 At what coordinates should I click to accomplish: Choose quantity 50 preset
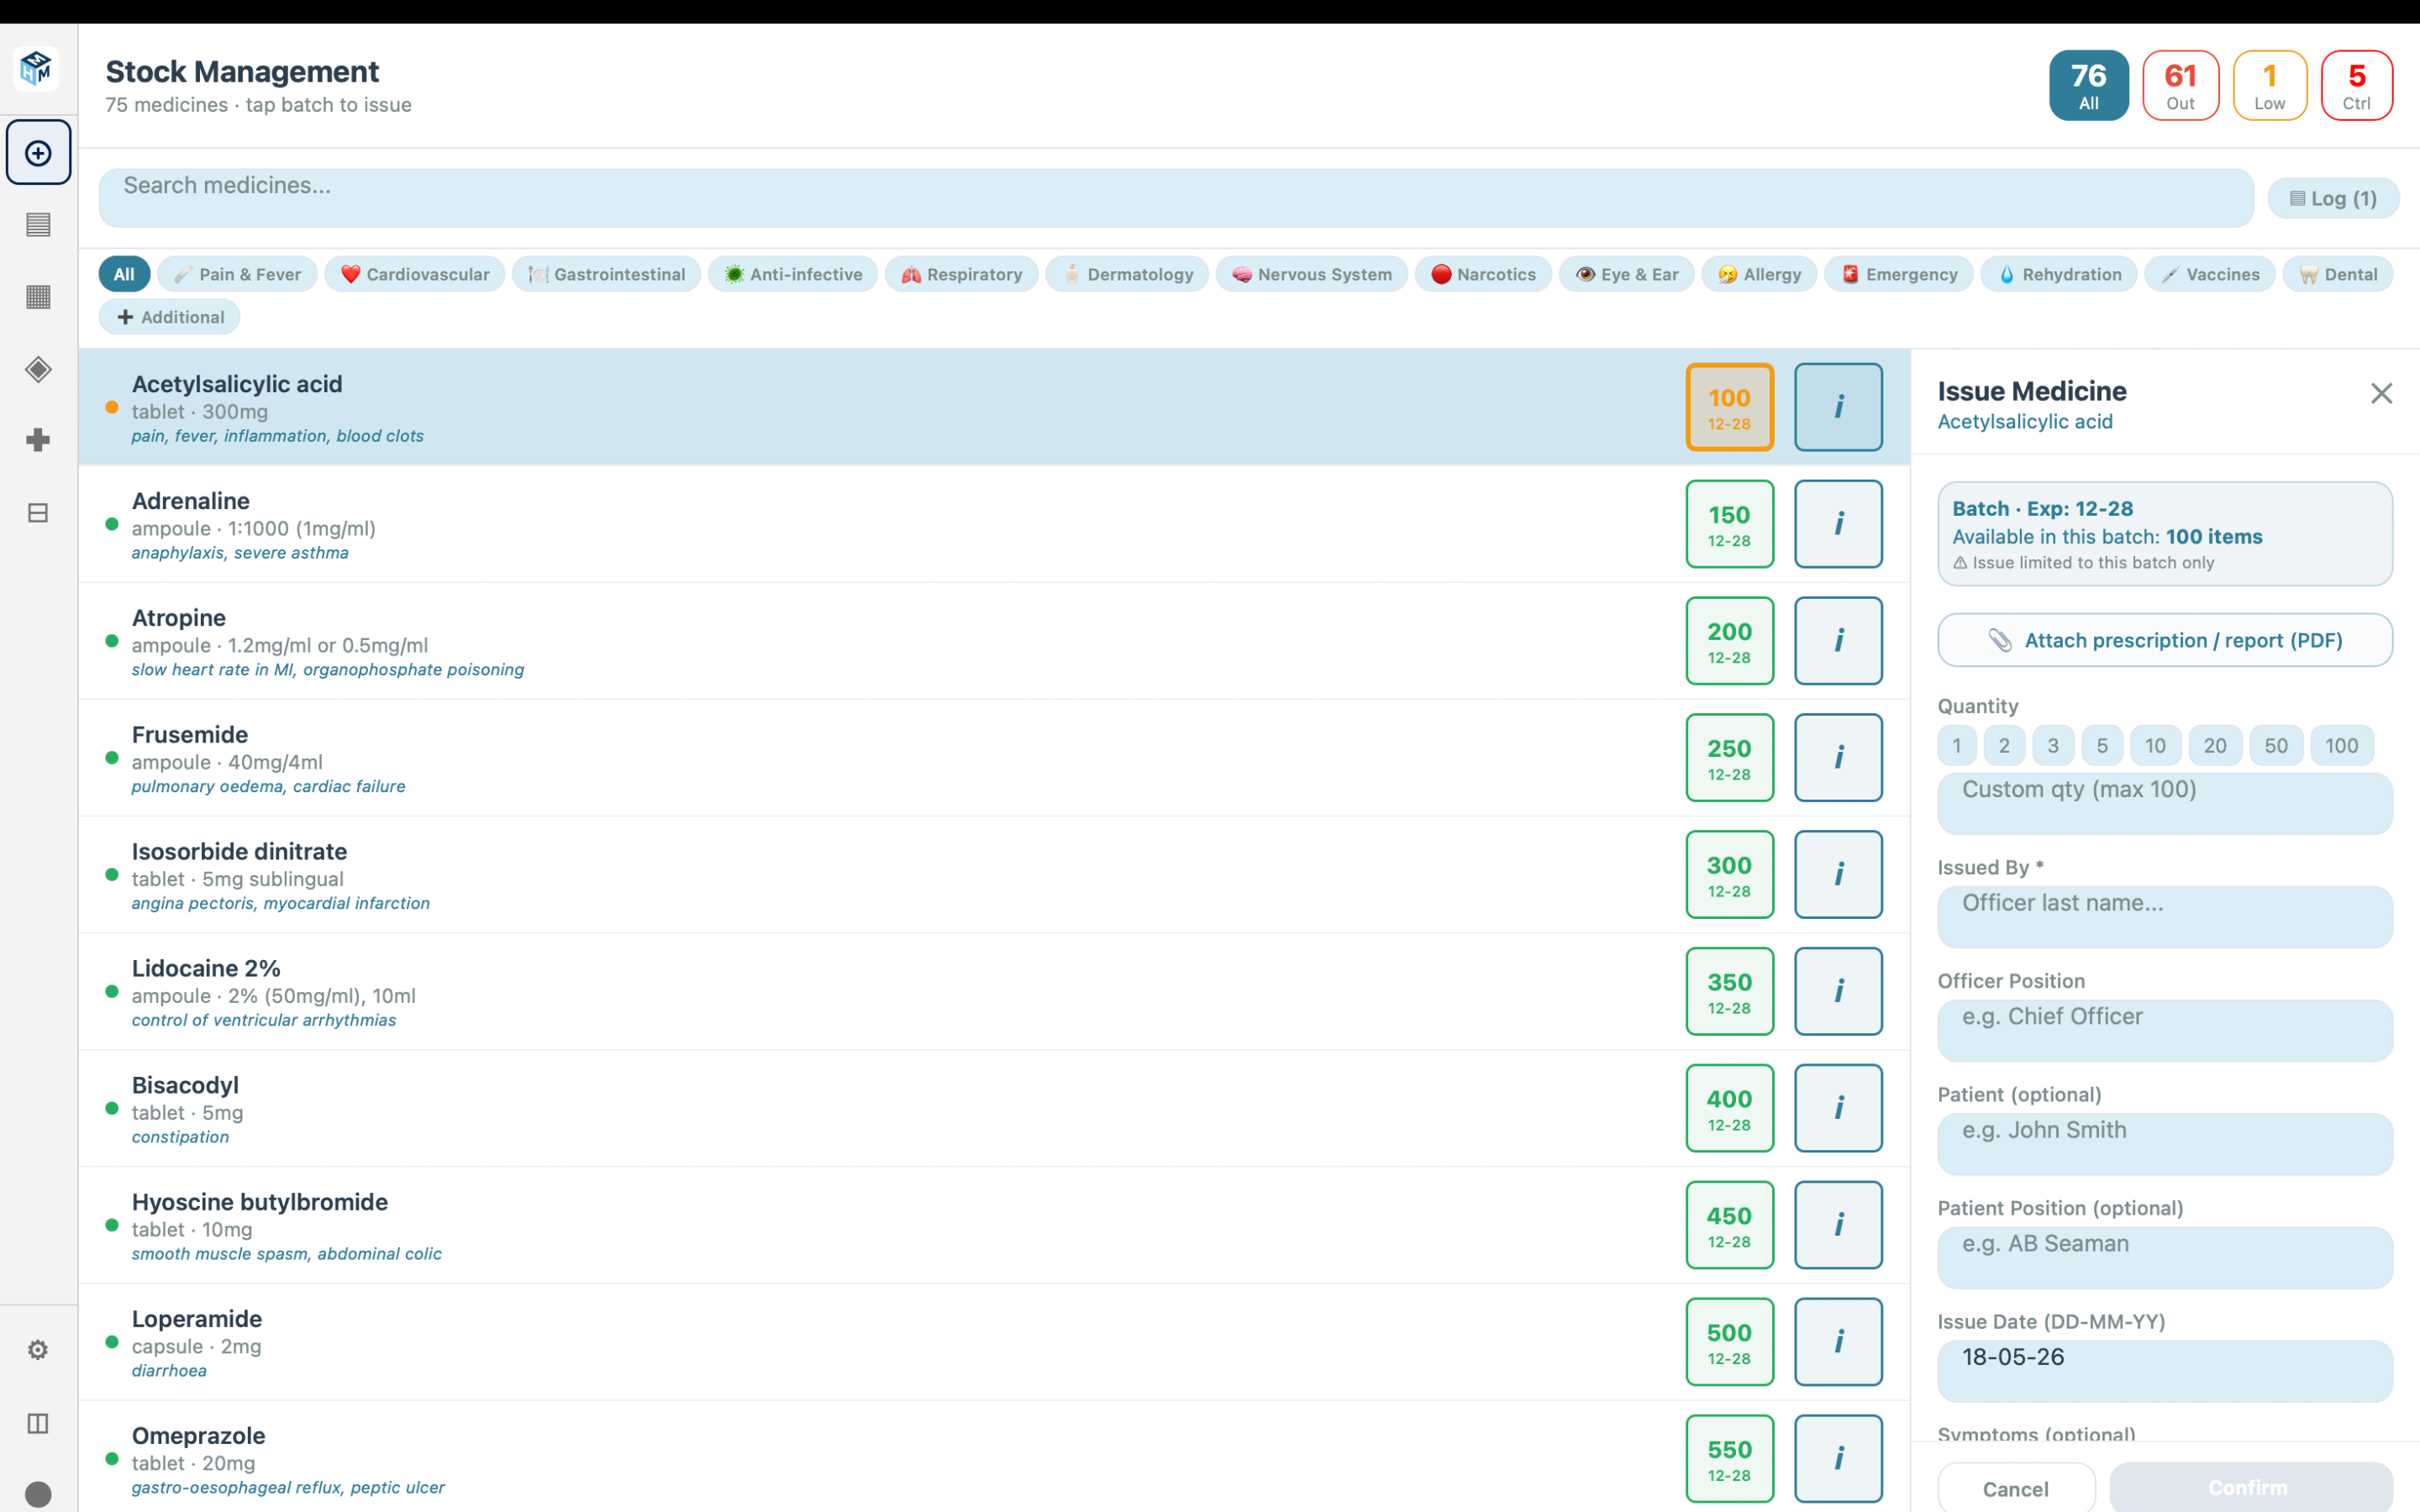pyautogui.click(x=2275, y=745)
